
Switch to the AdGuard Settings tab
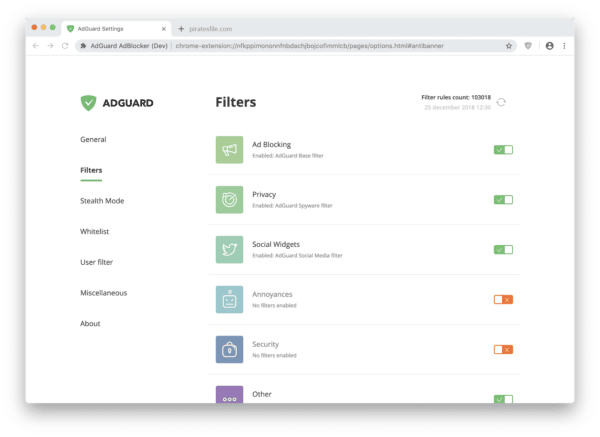(x=116, y=29)
